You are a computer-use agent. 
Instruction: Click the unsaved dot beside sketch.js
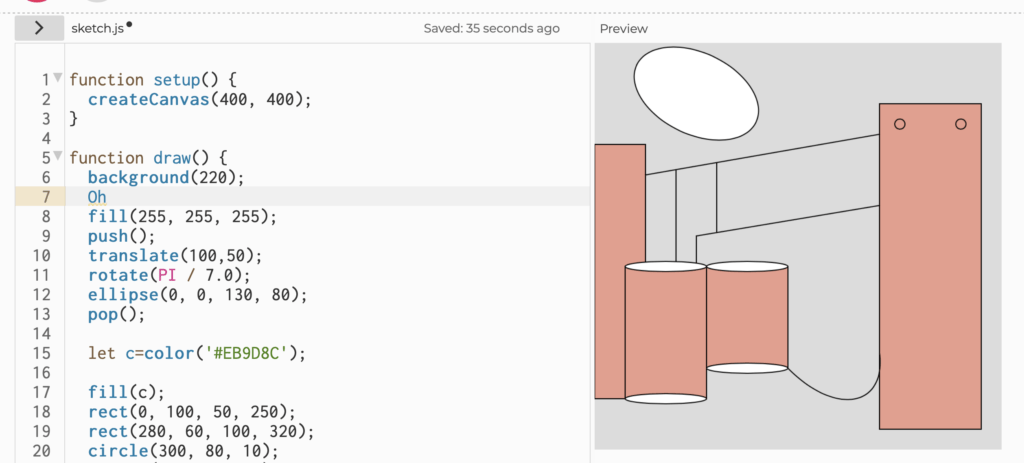click(129, 25)
